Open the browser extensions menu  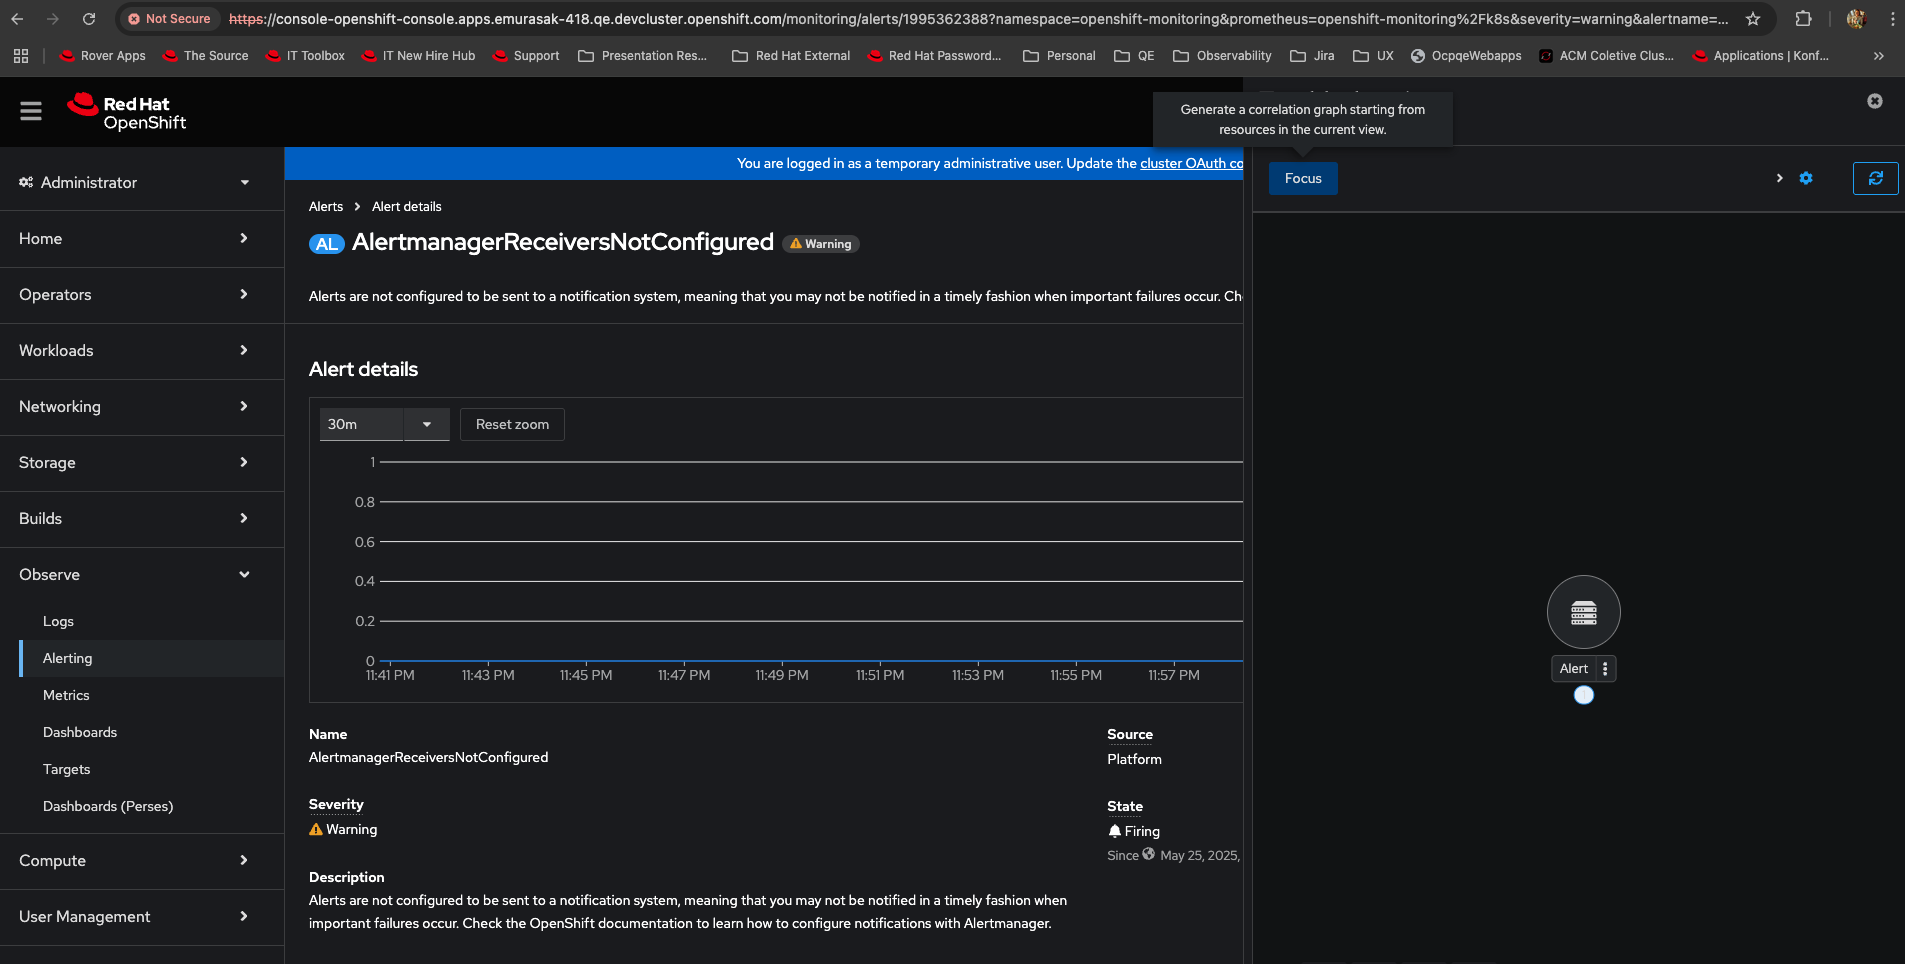[1803, 19]
